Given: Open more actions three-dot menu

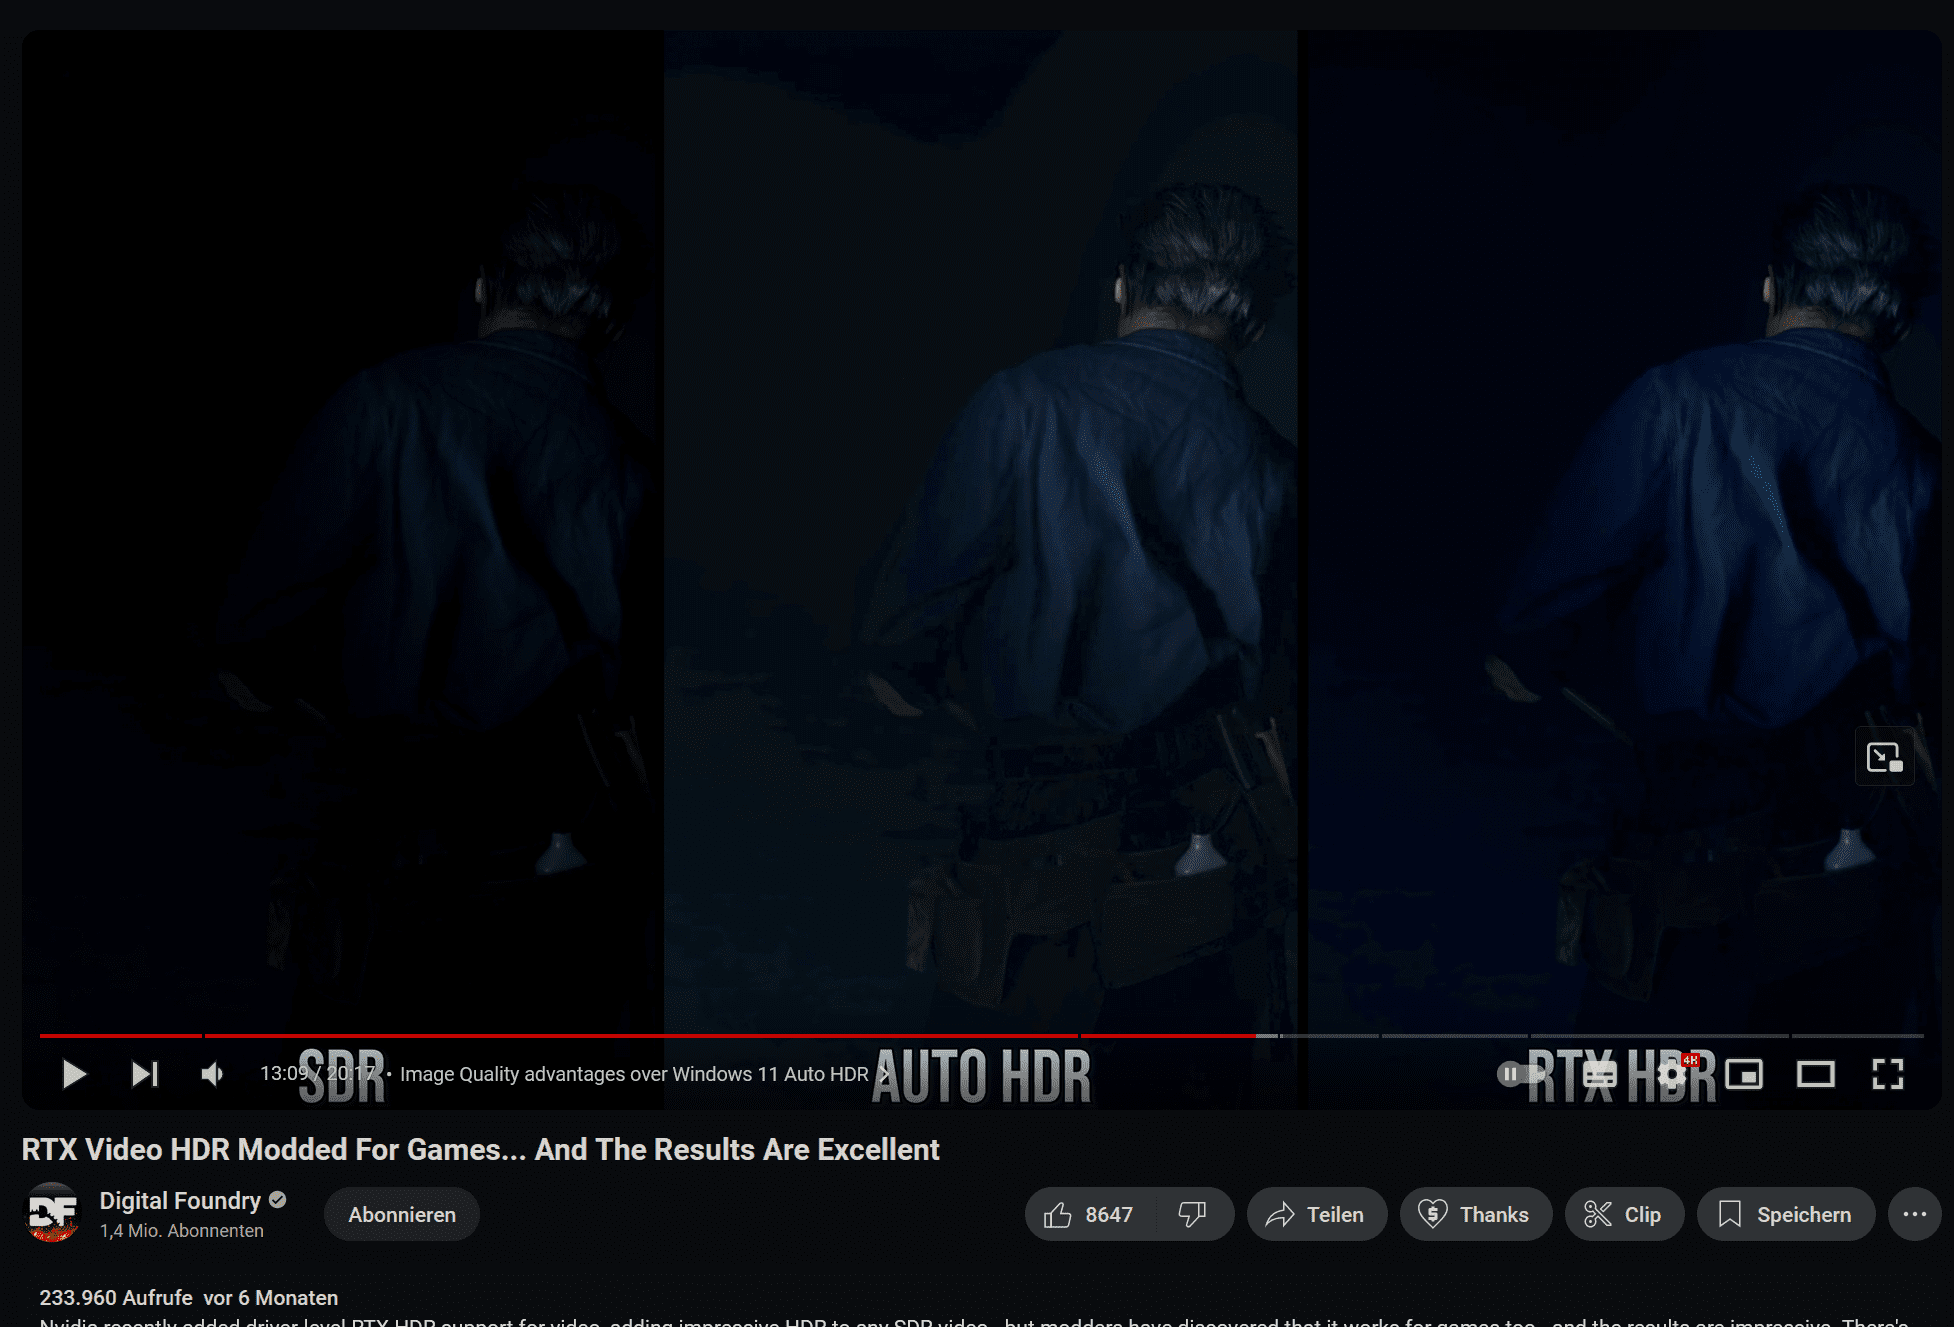Looking at the screenshot, I should [x=1915, y=1214].
